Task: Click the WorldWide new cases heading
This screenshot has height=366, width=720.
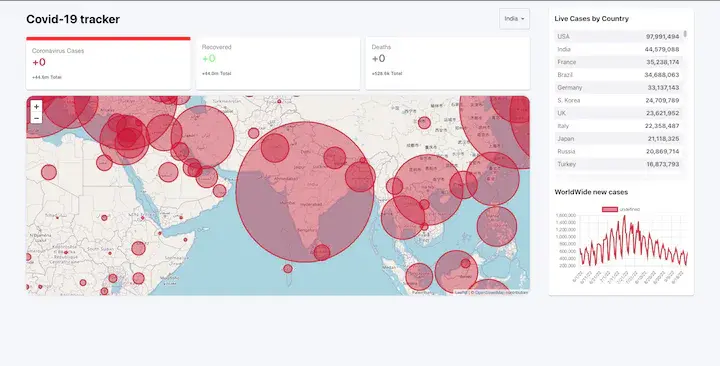Action: [591, 192]
